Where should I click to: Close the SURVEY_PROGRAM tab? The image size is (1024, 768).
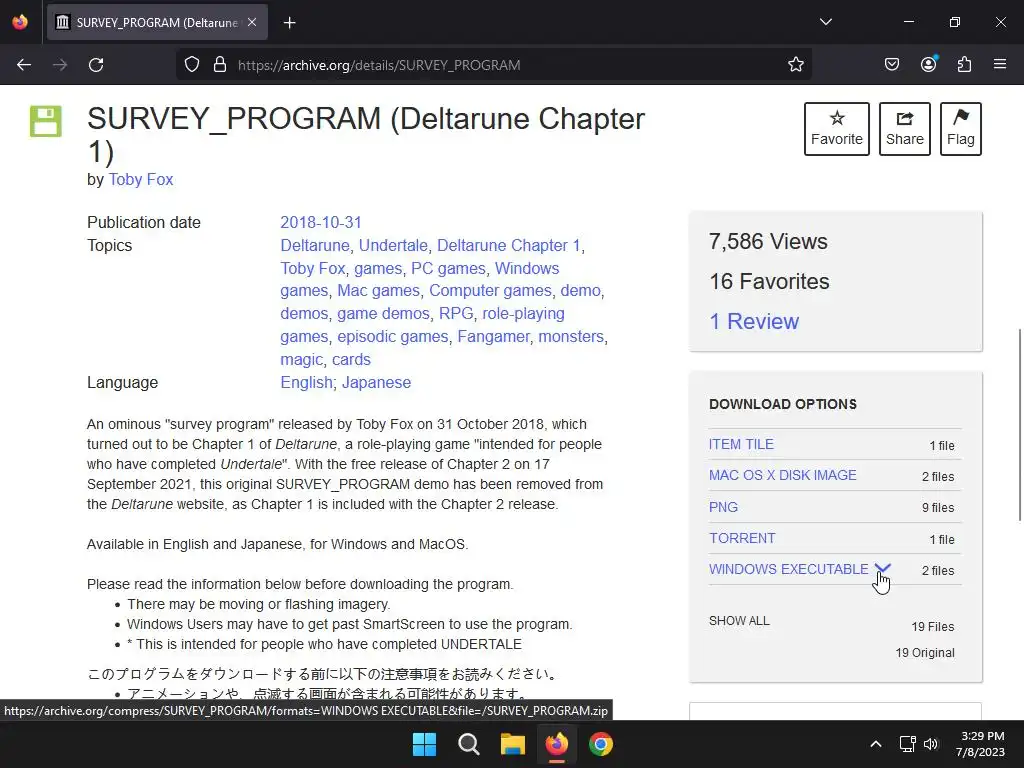[x=252, y=22]
